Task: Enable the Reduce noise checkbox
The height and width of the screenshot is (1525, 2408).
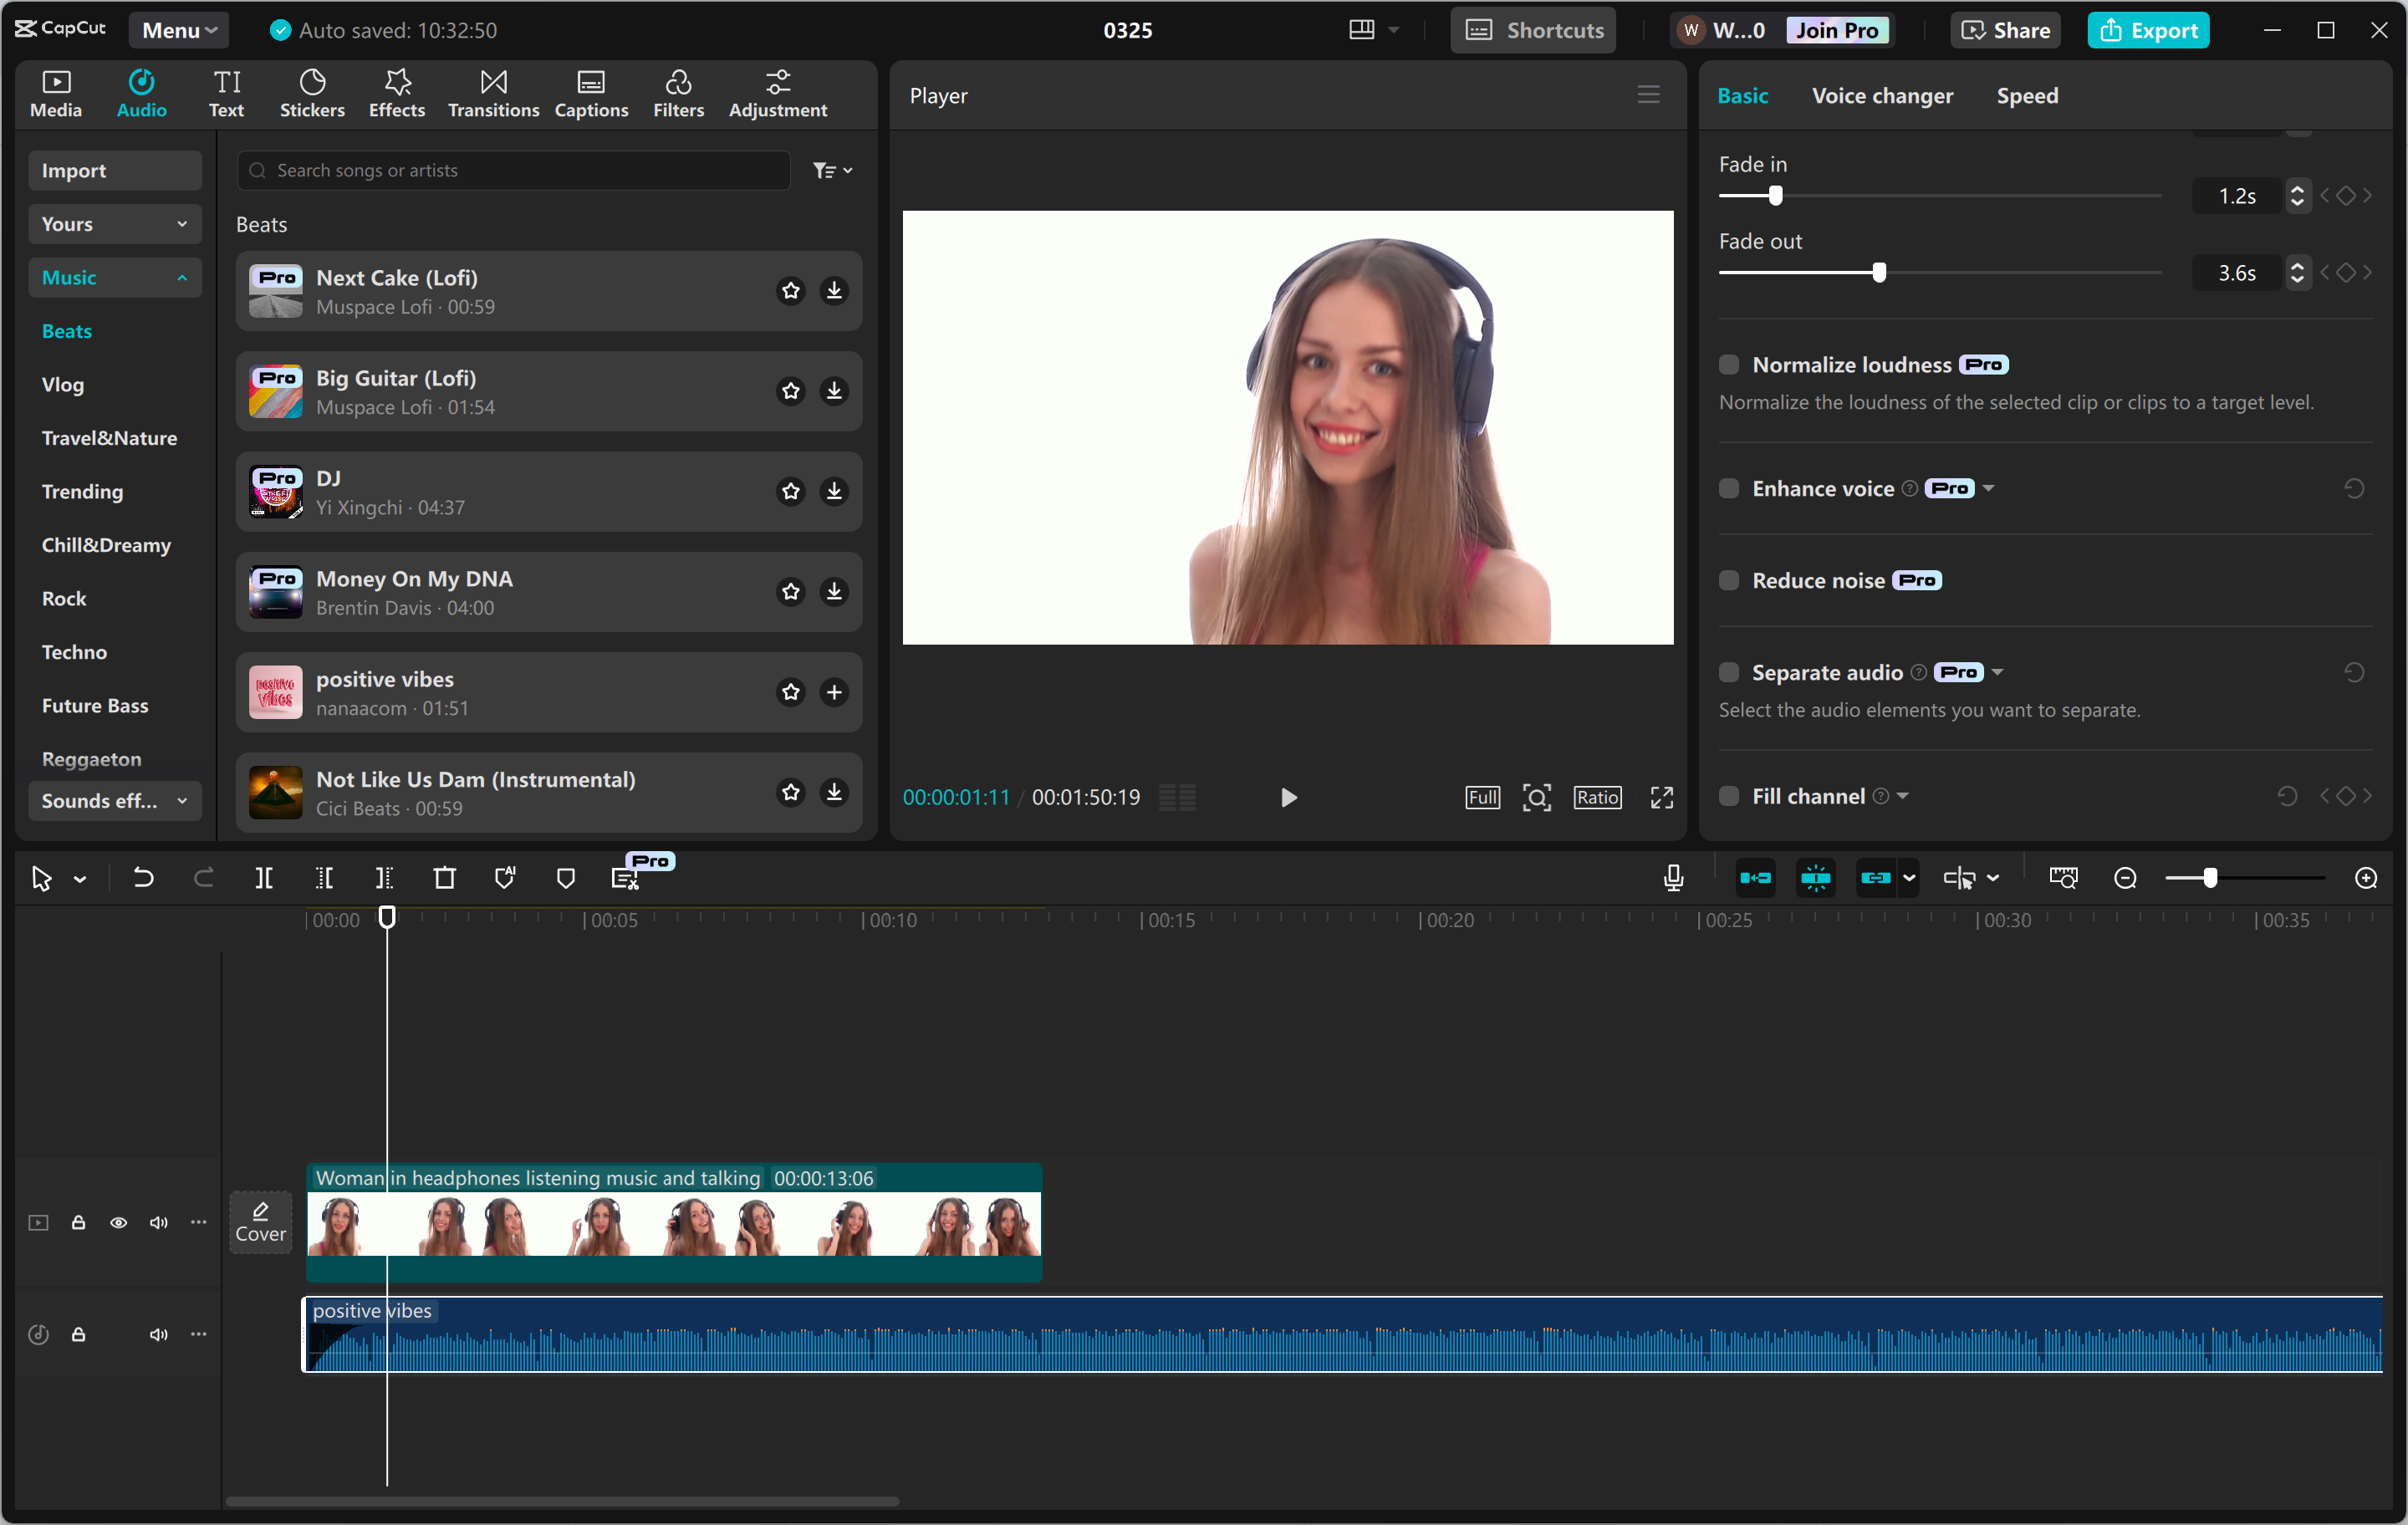Action: [1729, 581]
